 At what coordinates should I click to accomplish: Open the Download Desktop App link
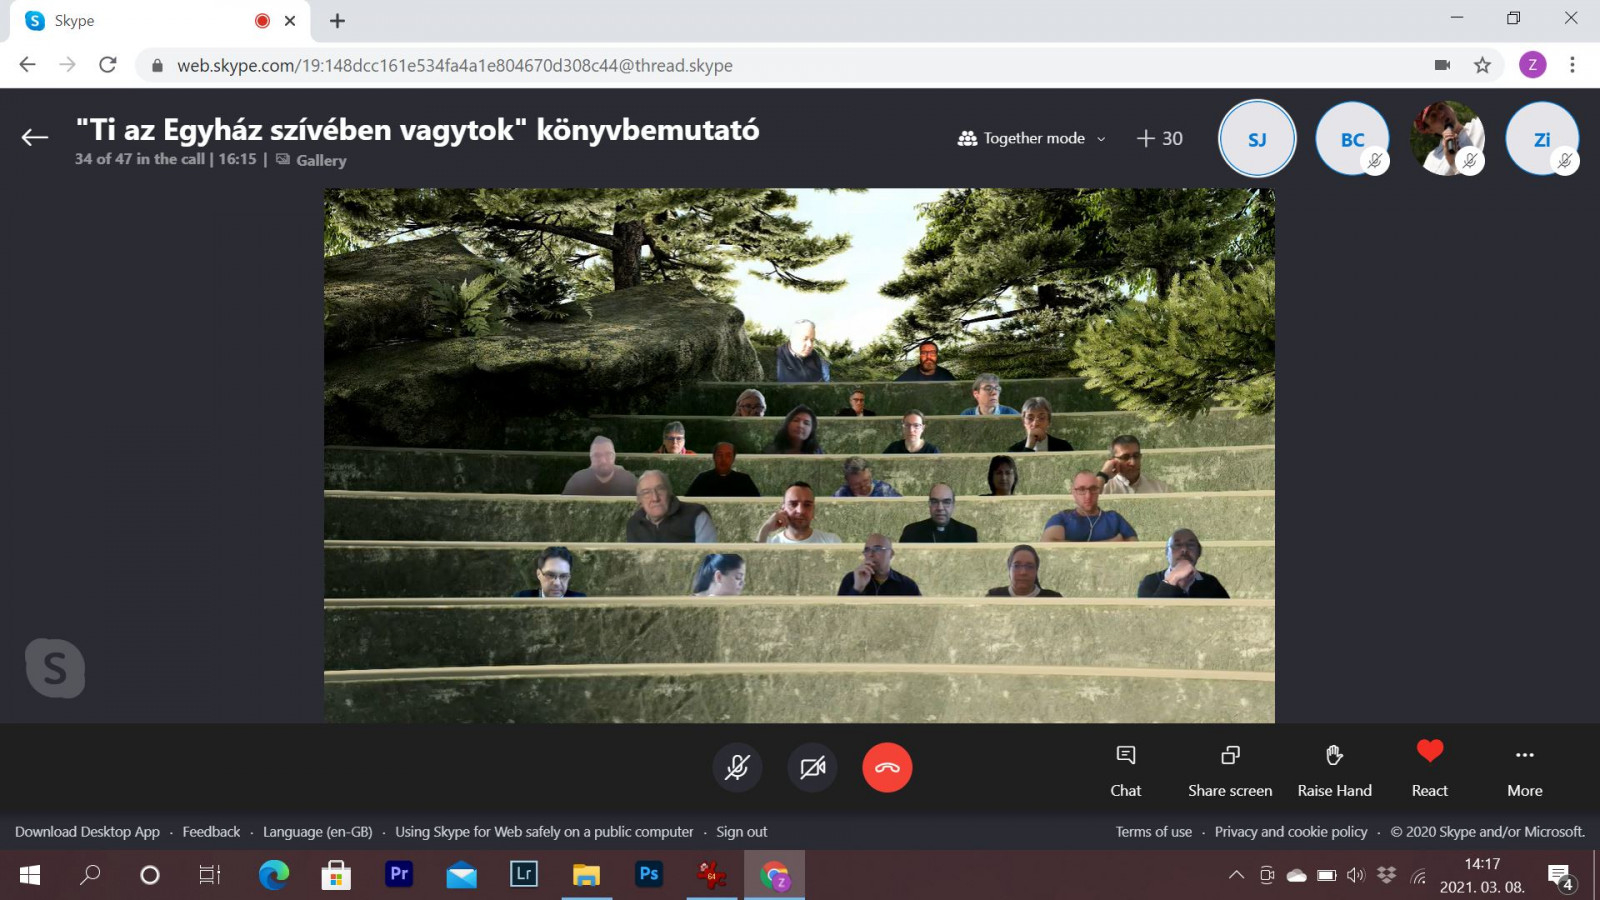(87, 832)
